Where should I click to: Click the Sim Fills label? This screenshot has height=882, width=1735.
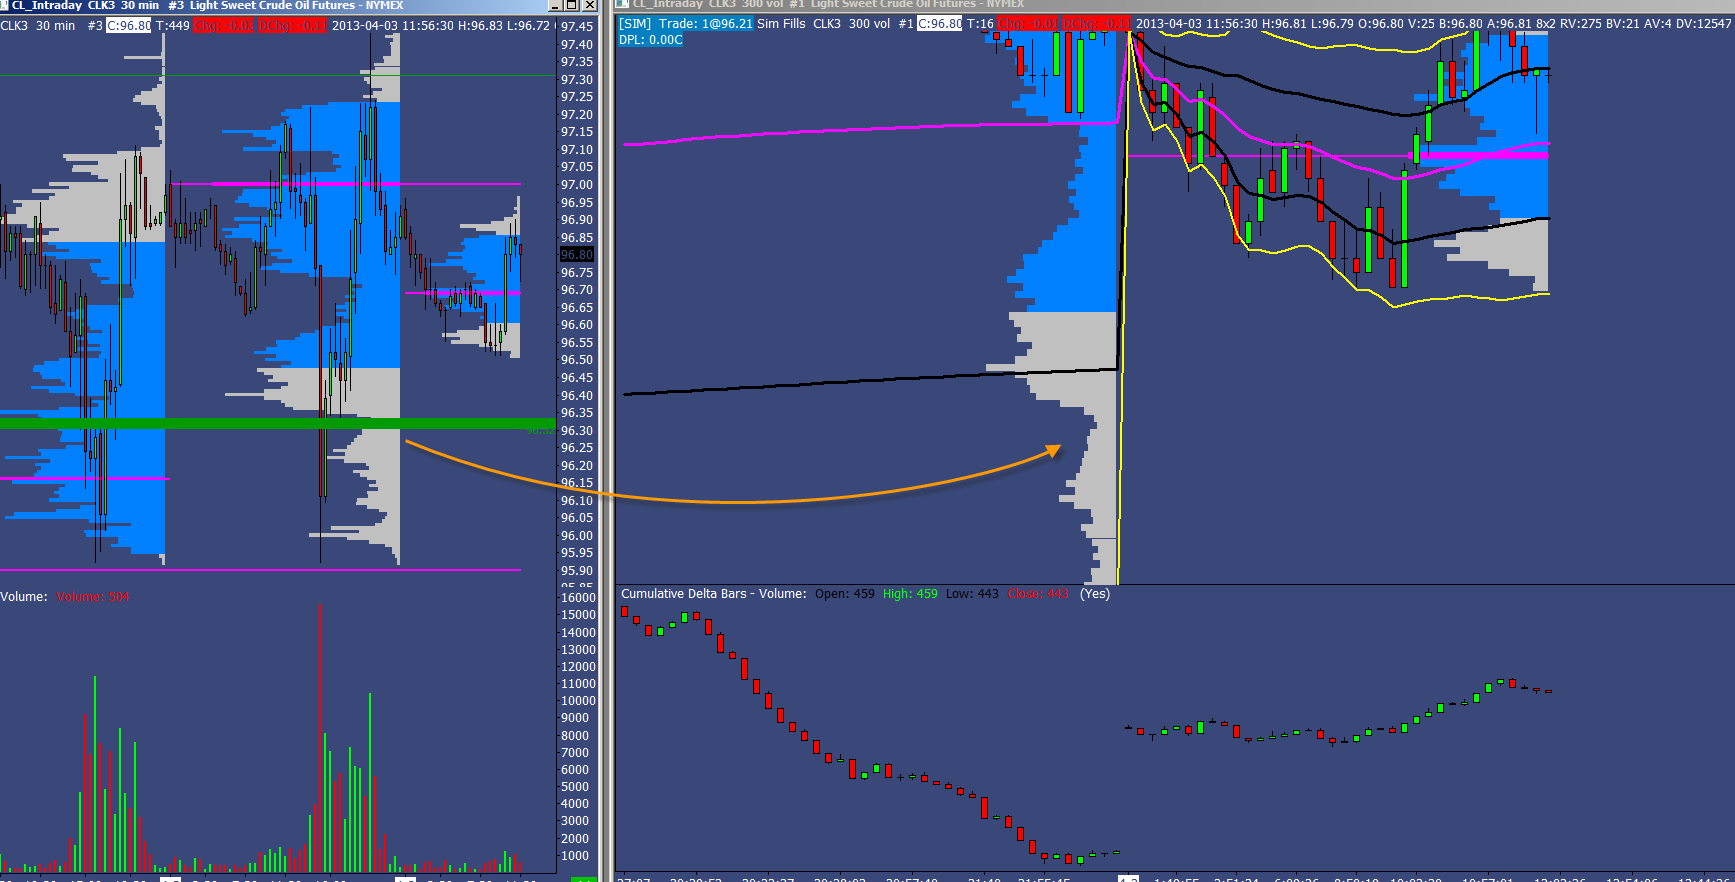781,24
